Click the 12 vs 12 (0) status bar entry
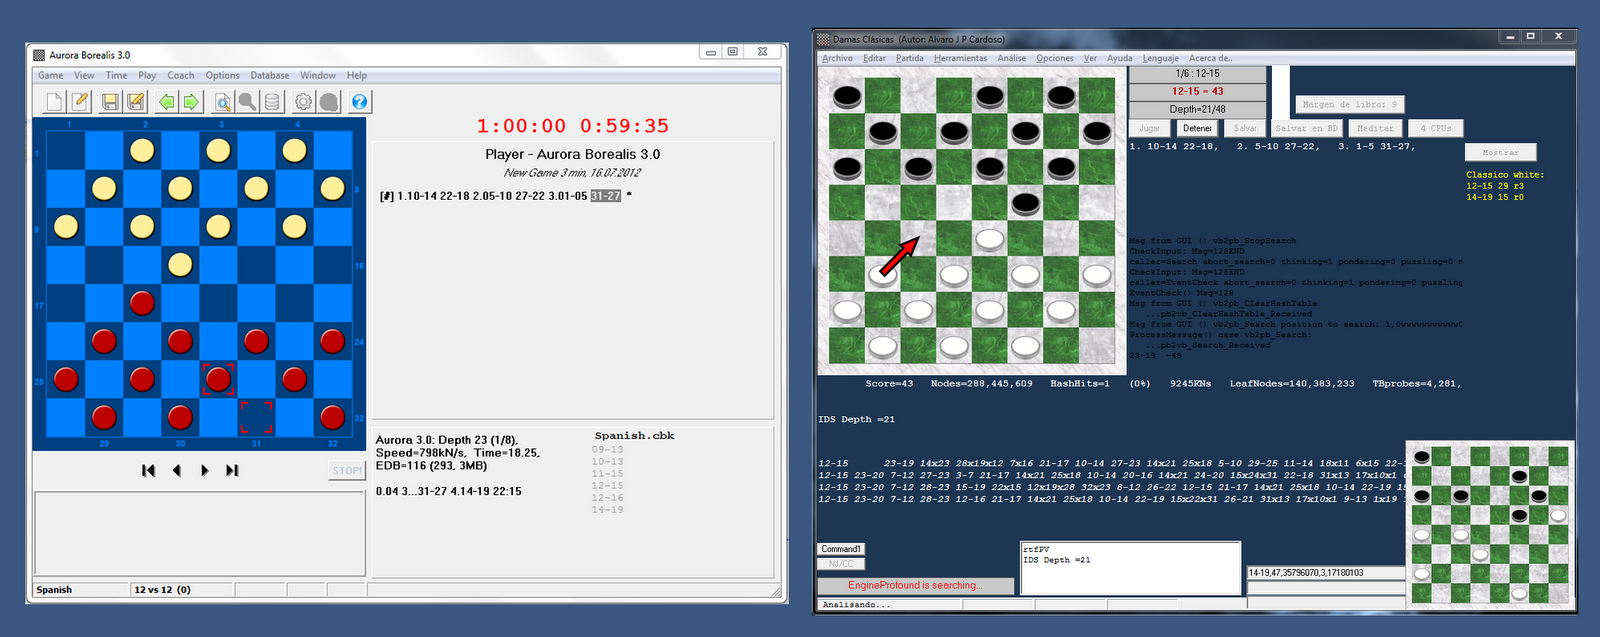Viewport: 1600px width, 637px height. click(x=182, y=590)
